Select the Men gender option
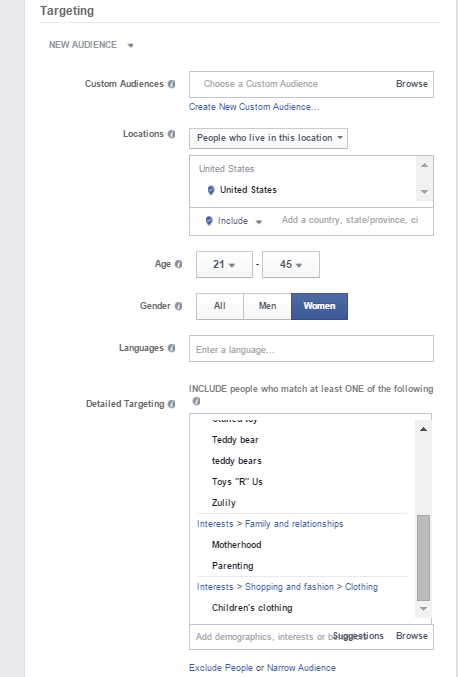 (267, 306)
